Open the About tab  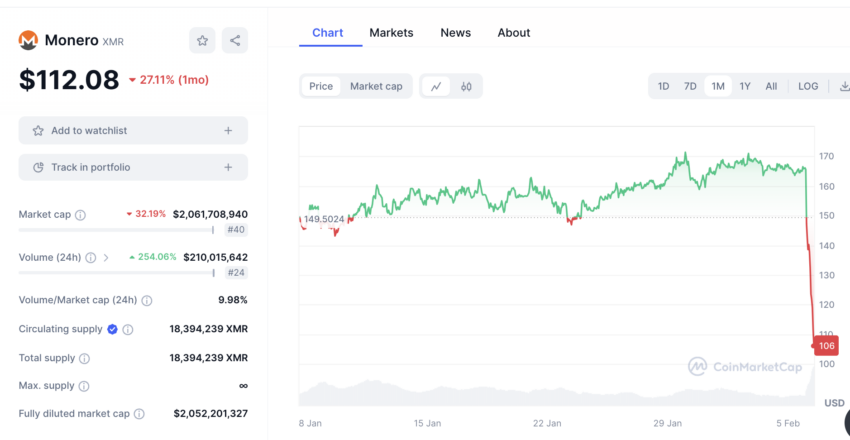(514, 33)
